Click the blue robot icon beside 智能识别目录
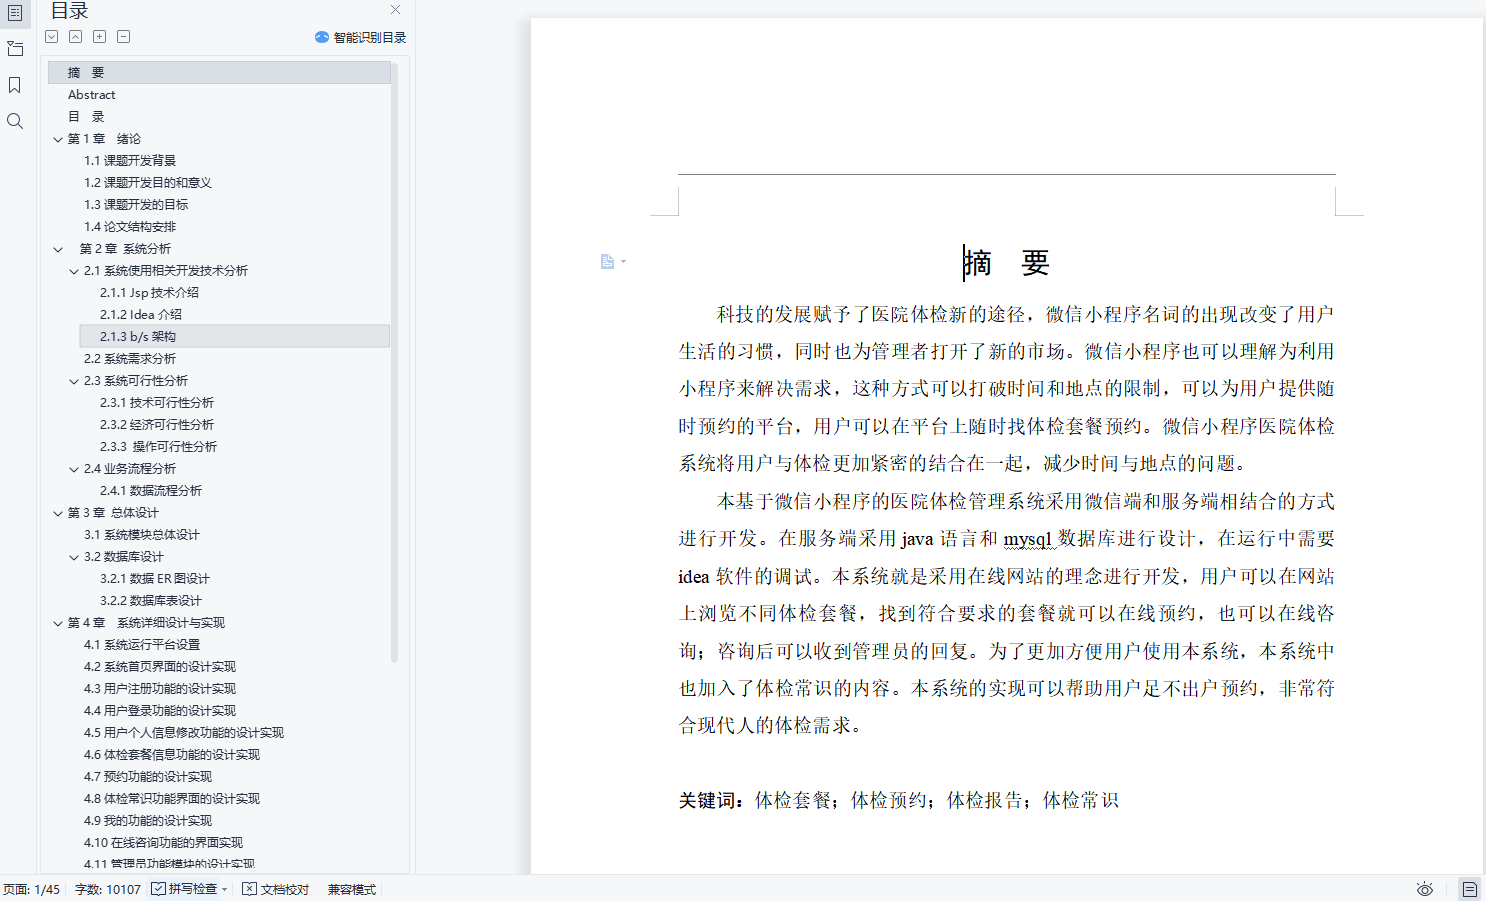 [x=322, y=37]
